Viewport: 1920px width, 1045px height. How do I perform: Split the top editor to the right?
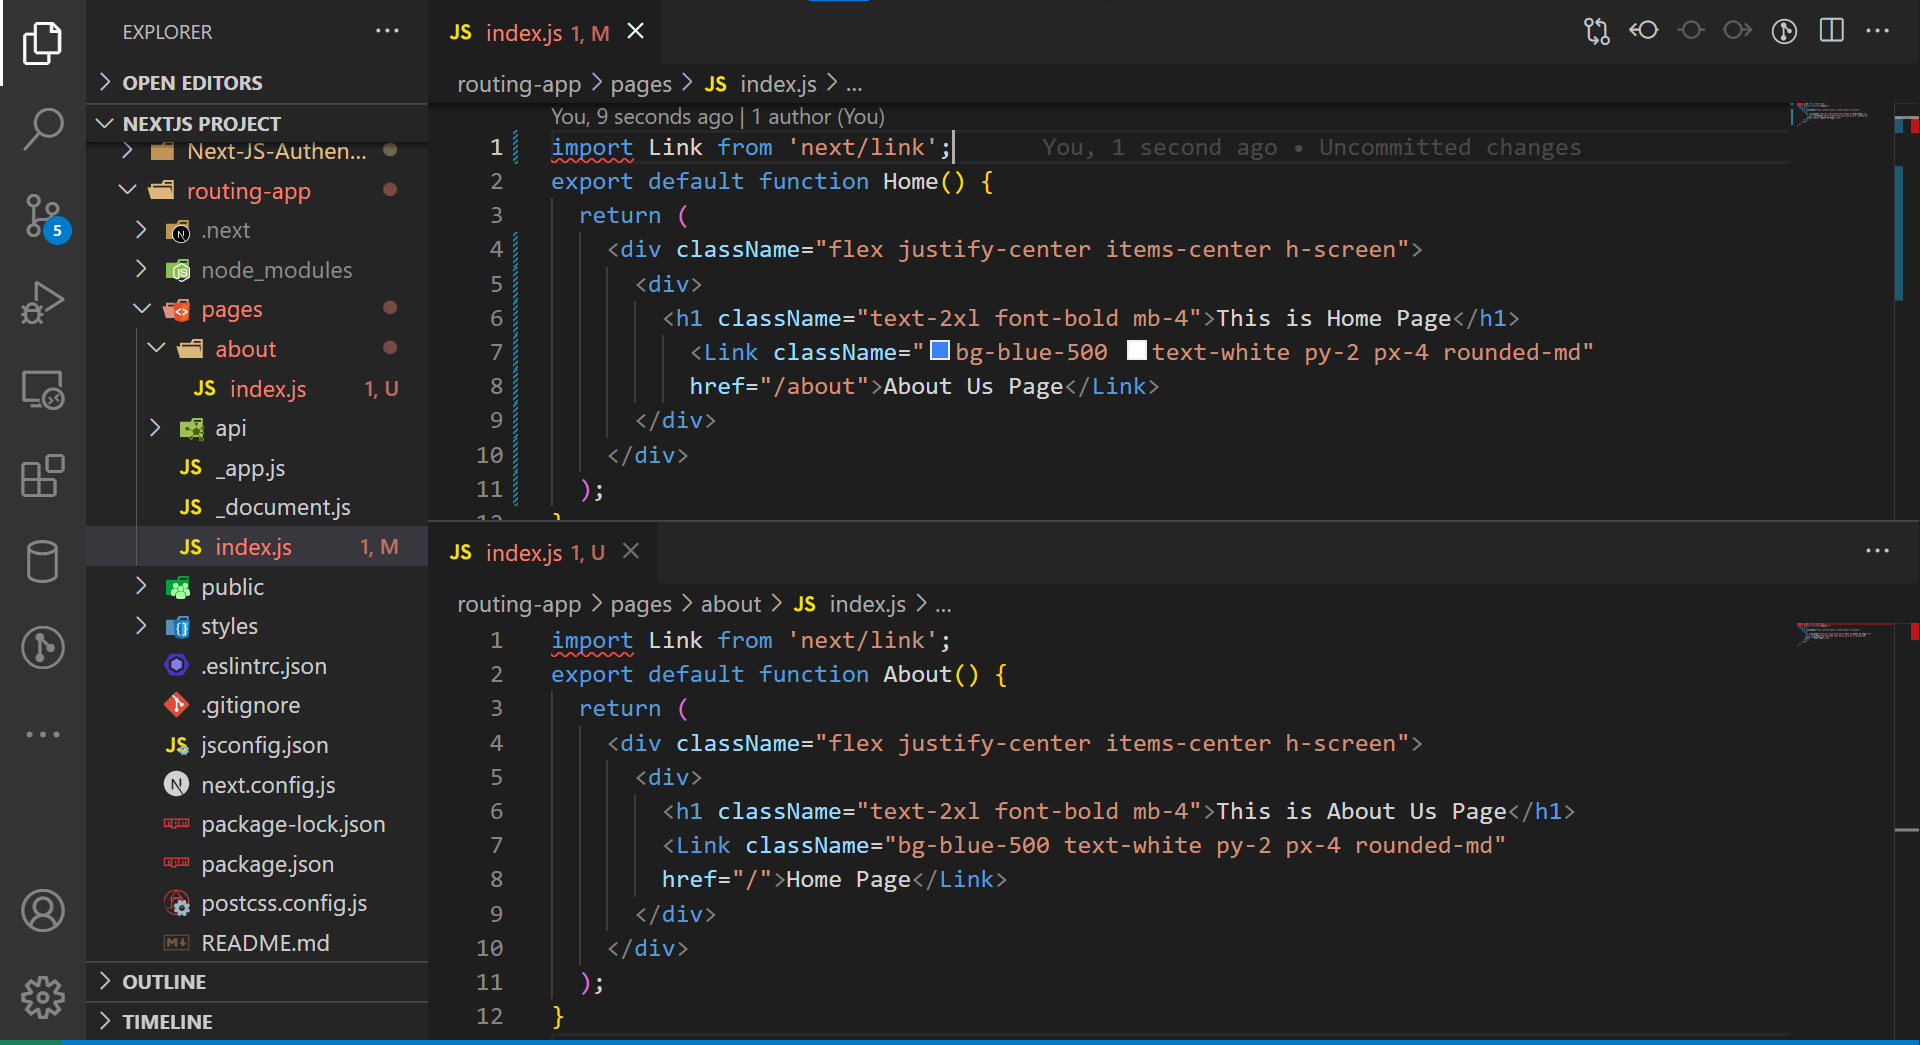pos(1832,31)
